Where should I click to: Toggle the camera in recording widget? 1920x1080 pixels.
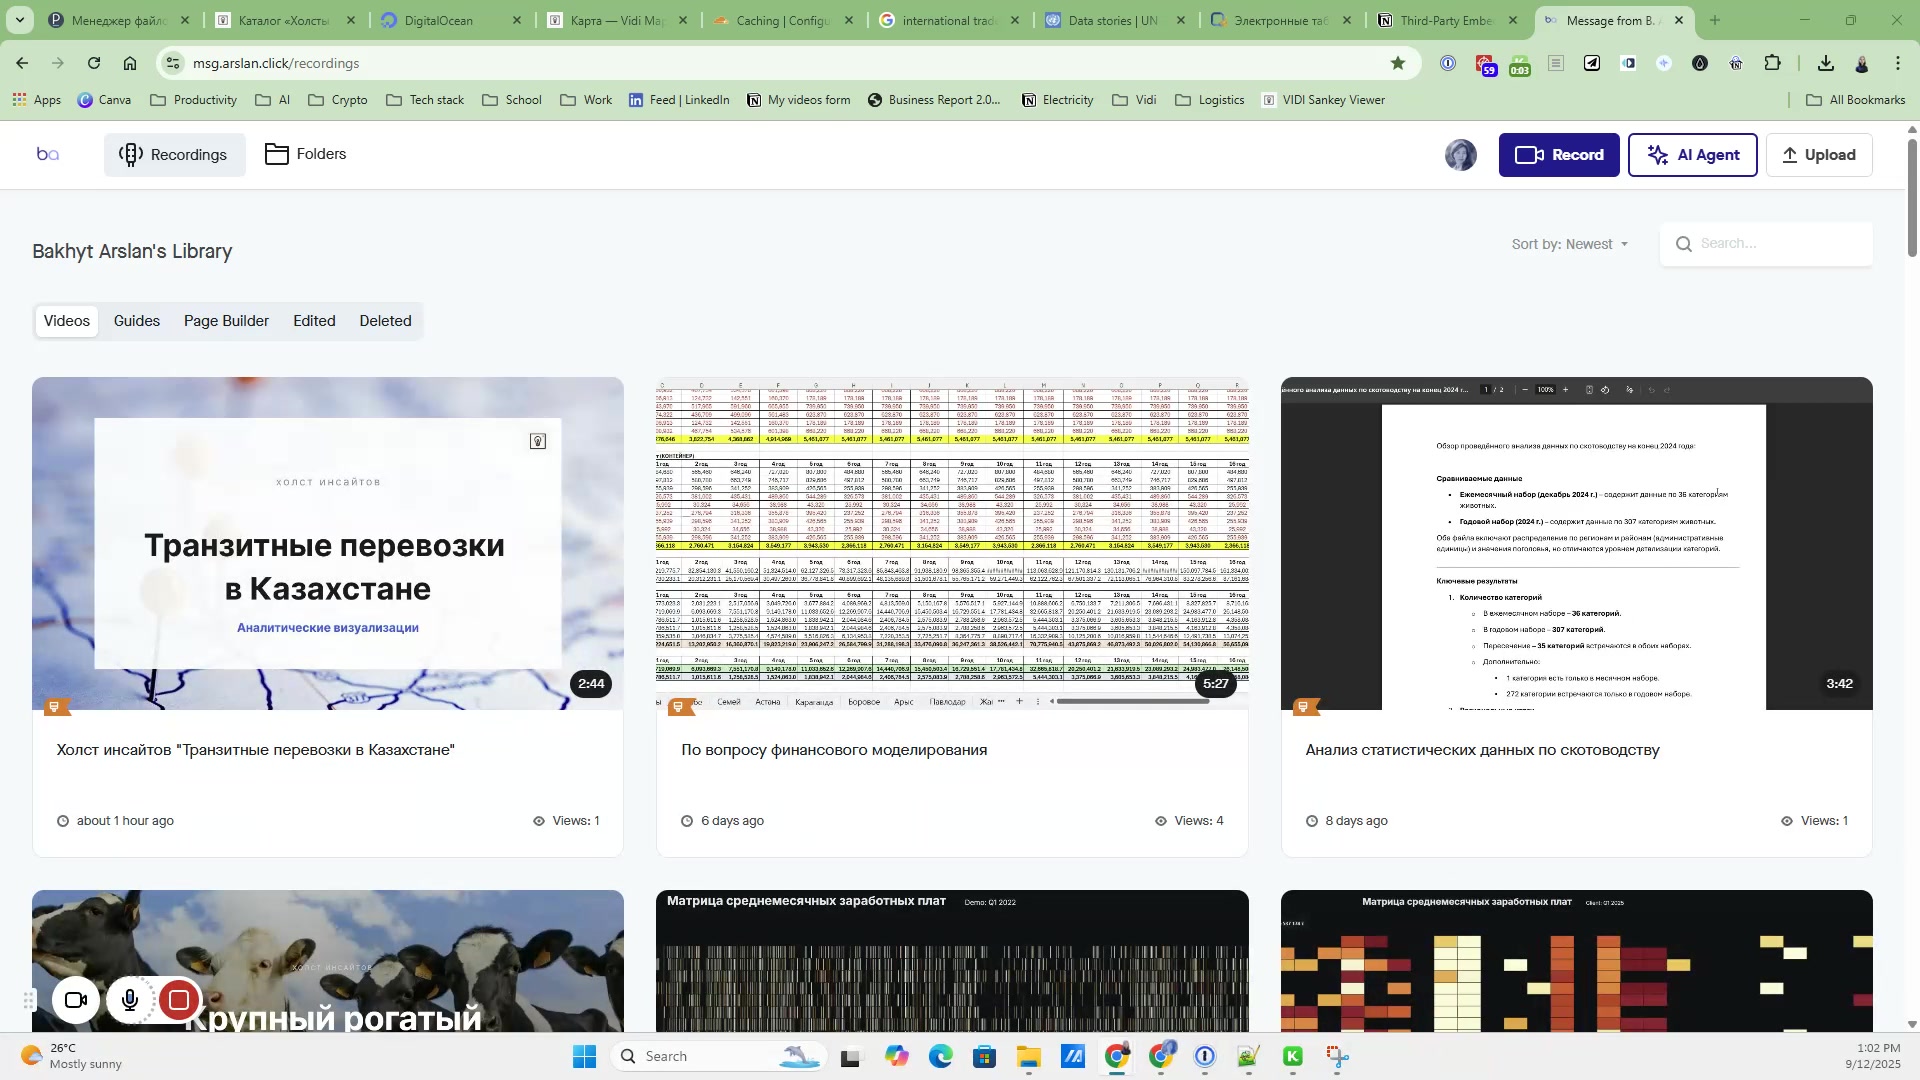coord(76,1000)
